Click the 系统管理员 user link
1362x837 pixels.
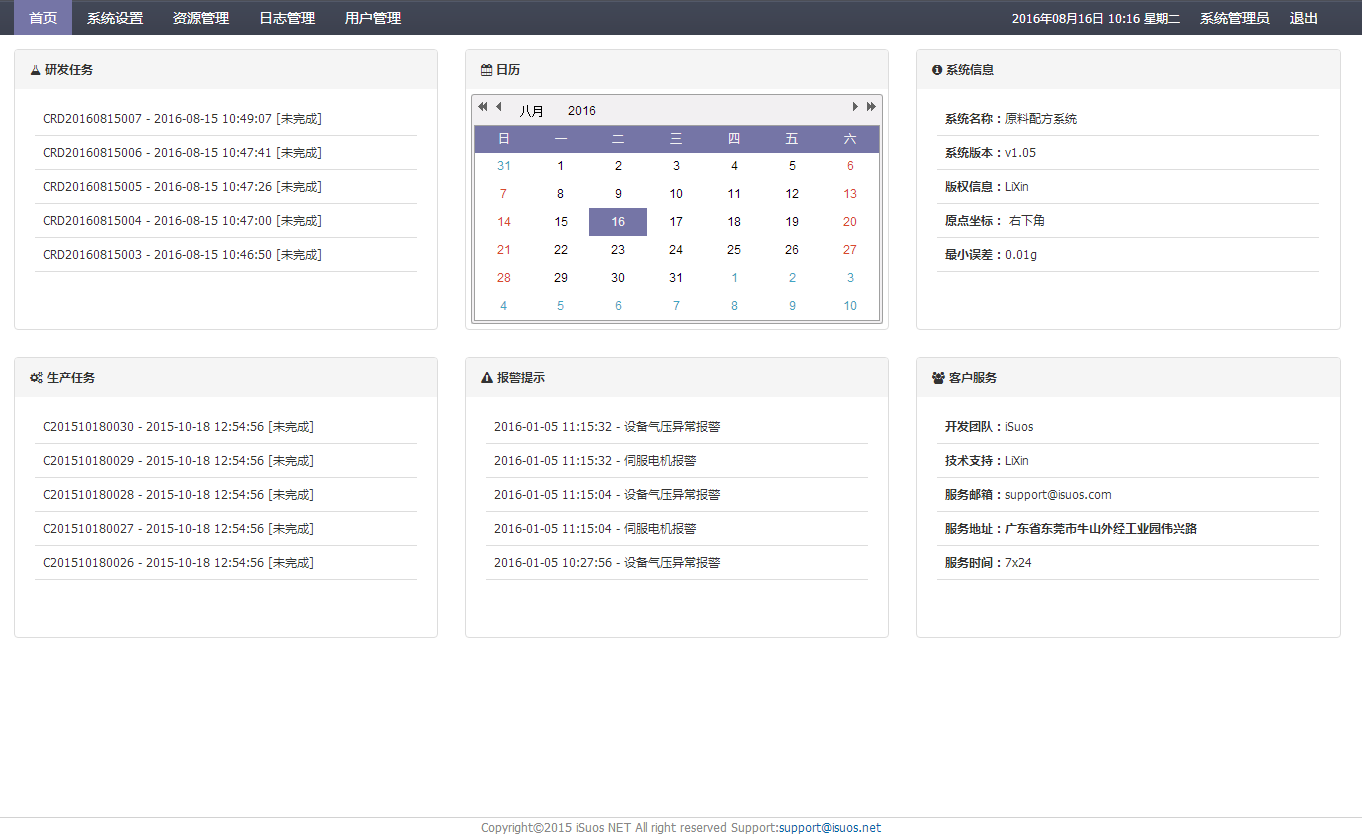click(1235, 18)
